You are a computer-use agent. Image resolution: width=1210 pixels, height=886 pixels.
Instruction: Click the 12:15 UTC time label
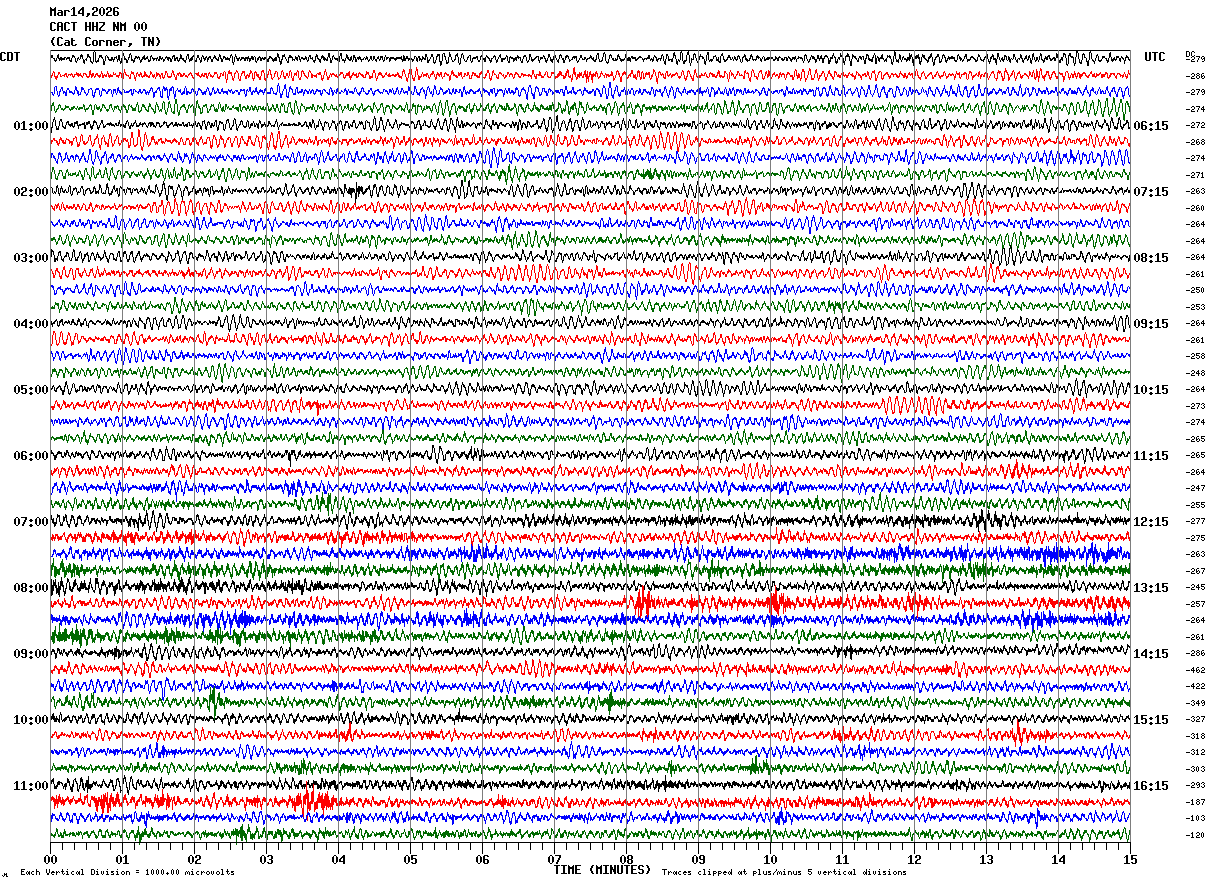click(1151, 522)
